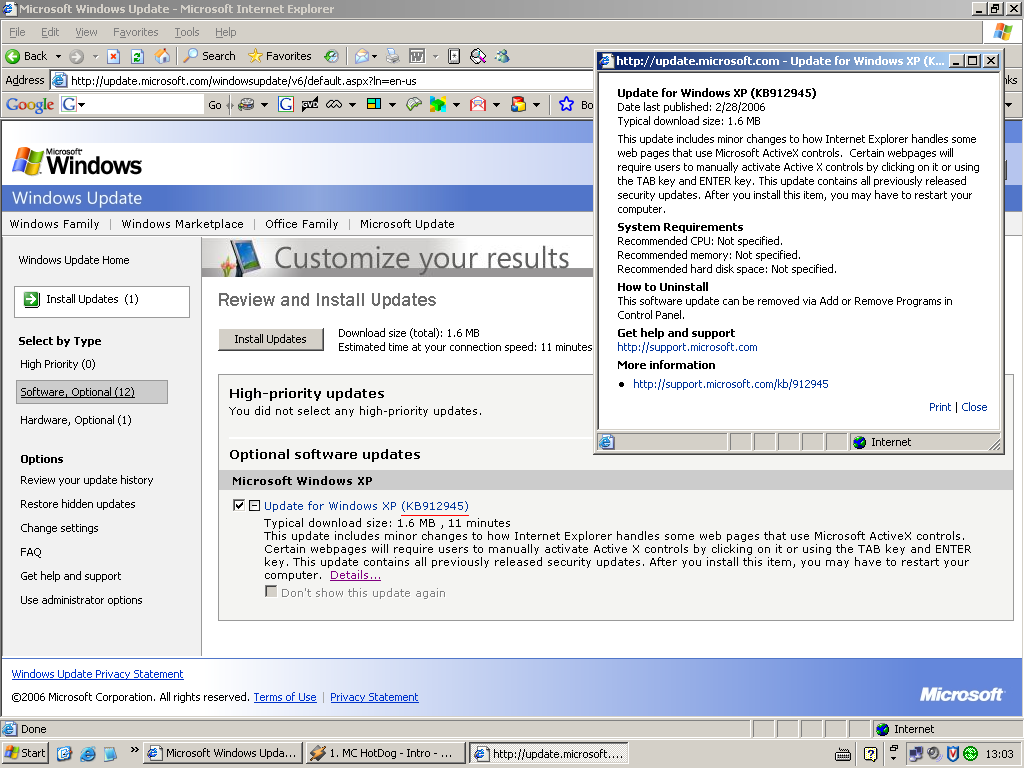The height and width of the screenshot is (768, 1024).
Task: Click Details link for the update
Action: (x=355, y=575)
